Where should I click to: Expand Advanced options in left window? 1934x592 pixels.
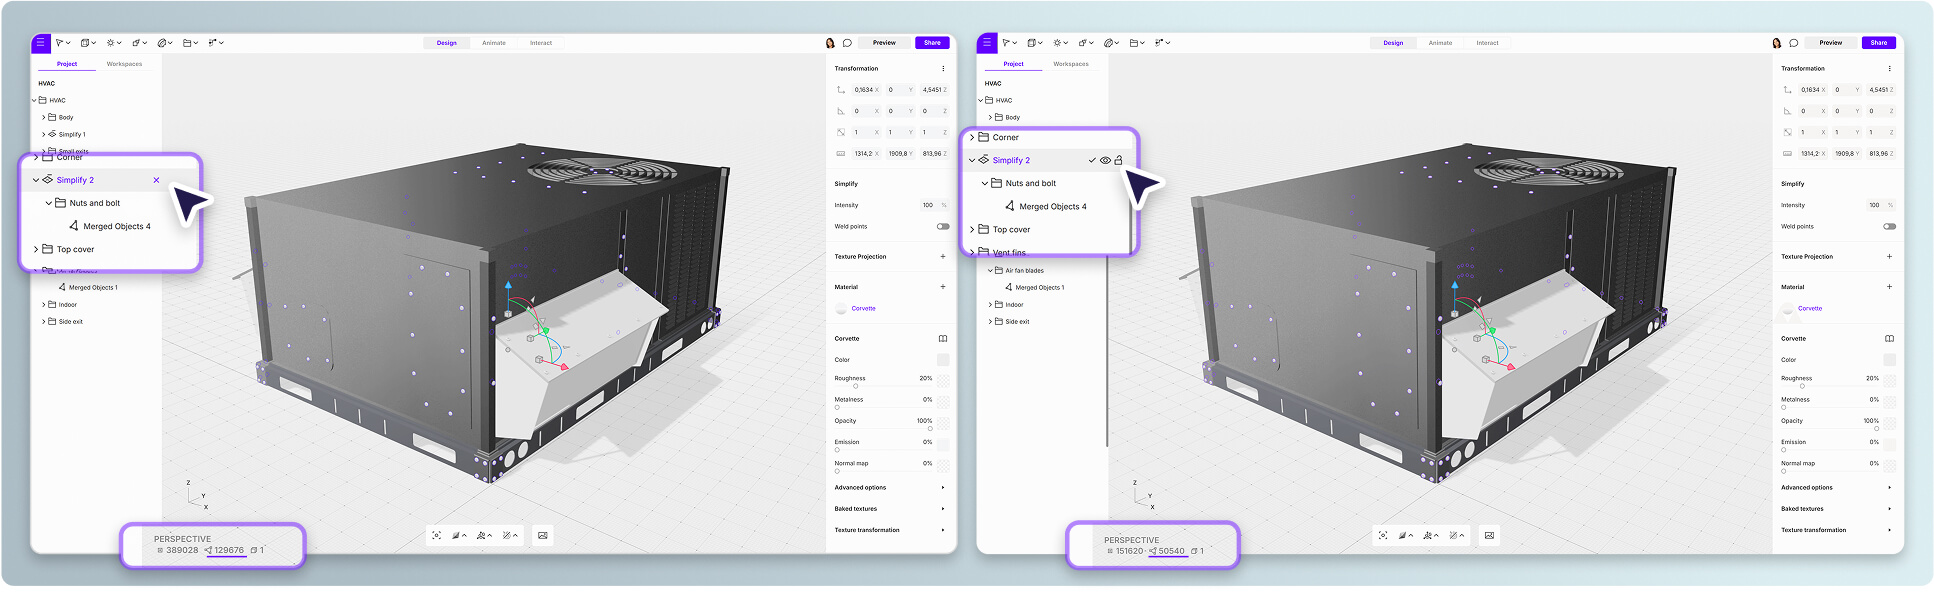point(942,488)
